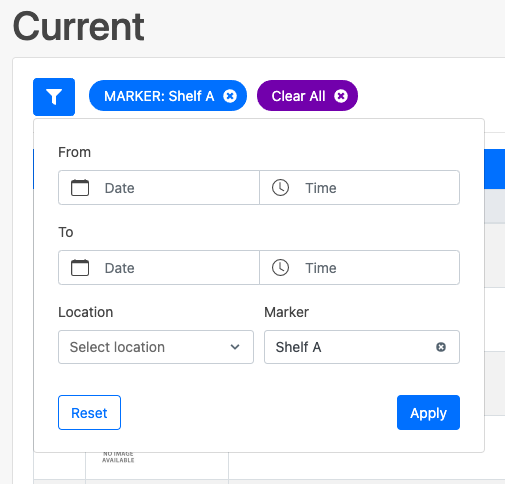The image size is (505, 484).
Task: Click the To date calendar icon
Action: (x=80, y=268)
